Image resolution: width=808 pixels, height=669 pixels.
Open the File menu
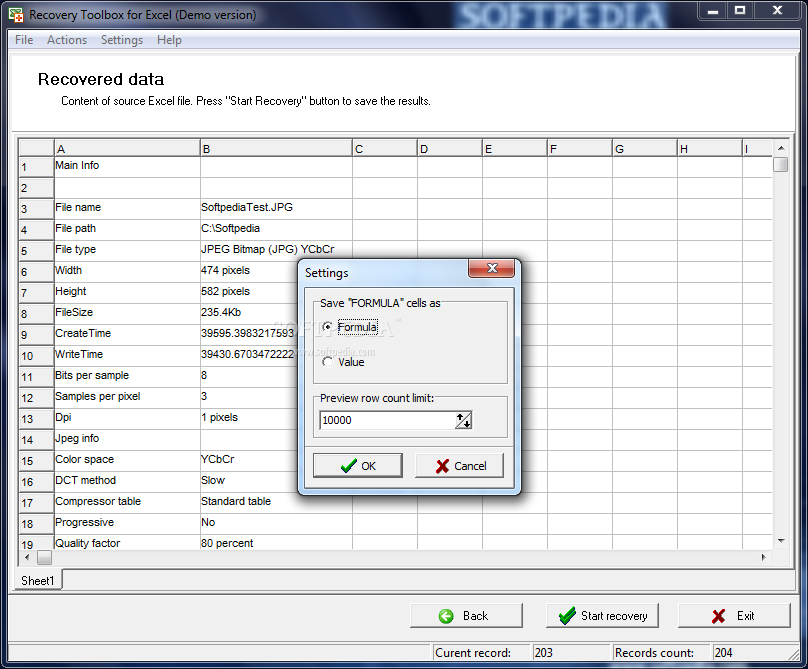24,40
